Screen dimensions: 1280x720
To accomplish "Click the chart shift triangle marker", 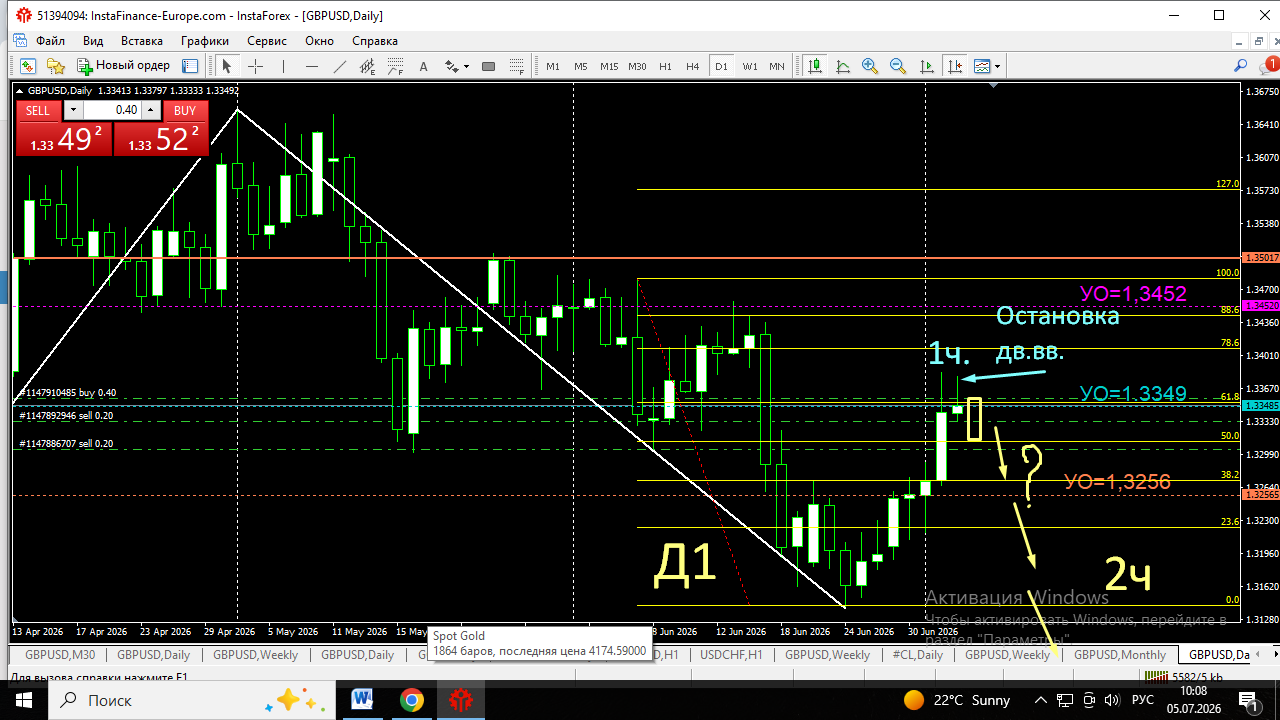I will tap(994, 87).
